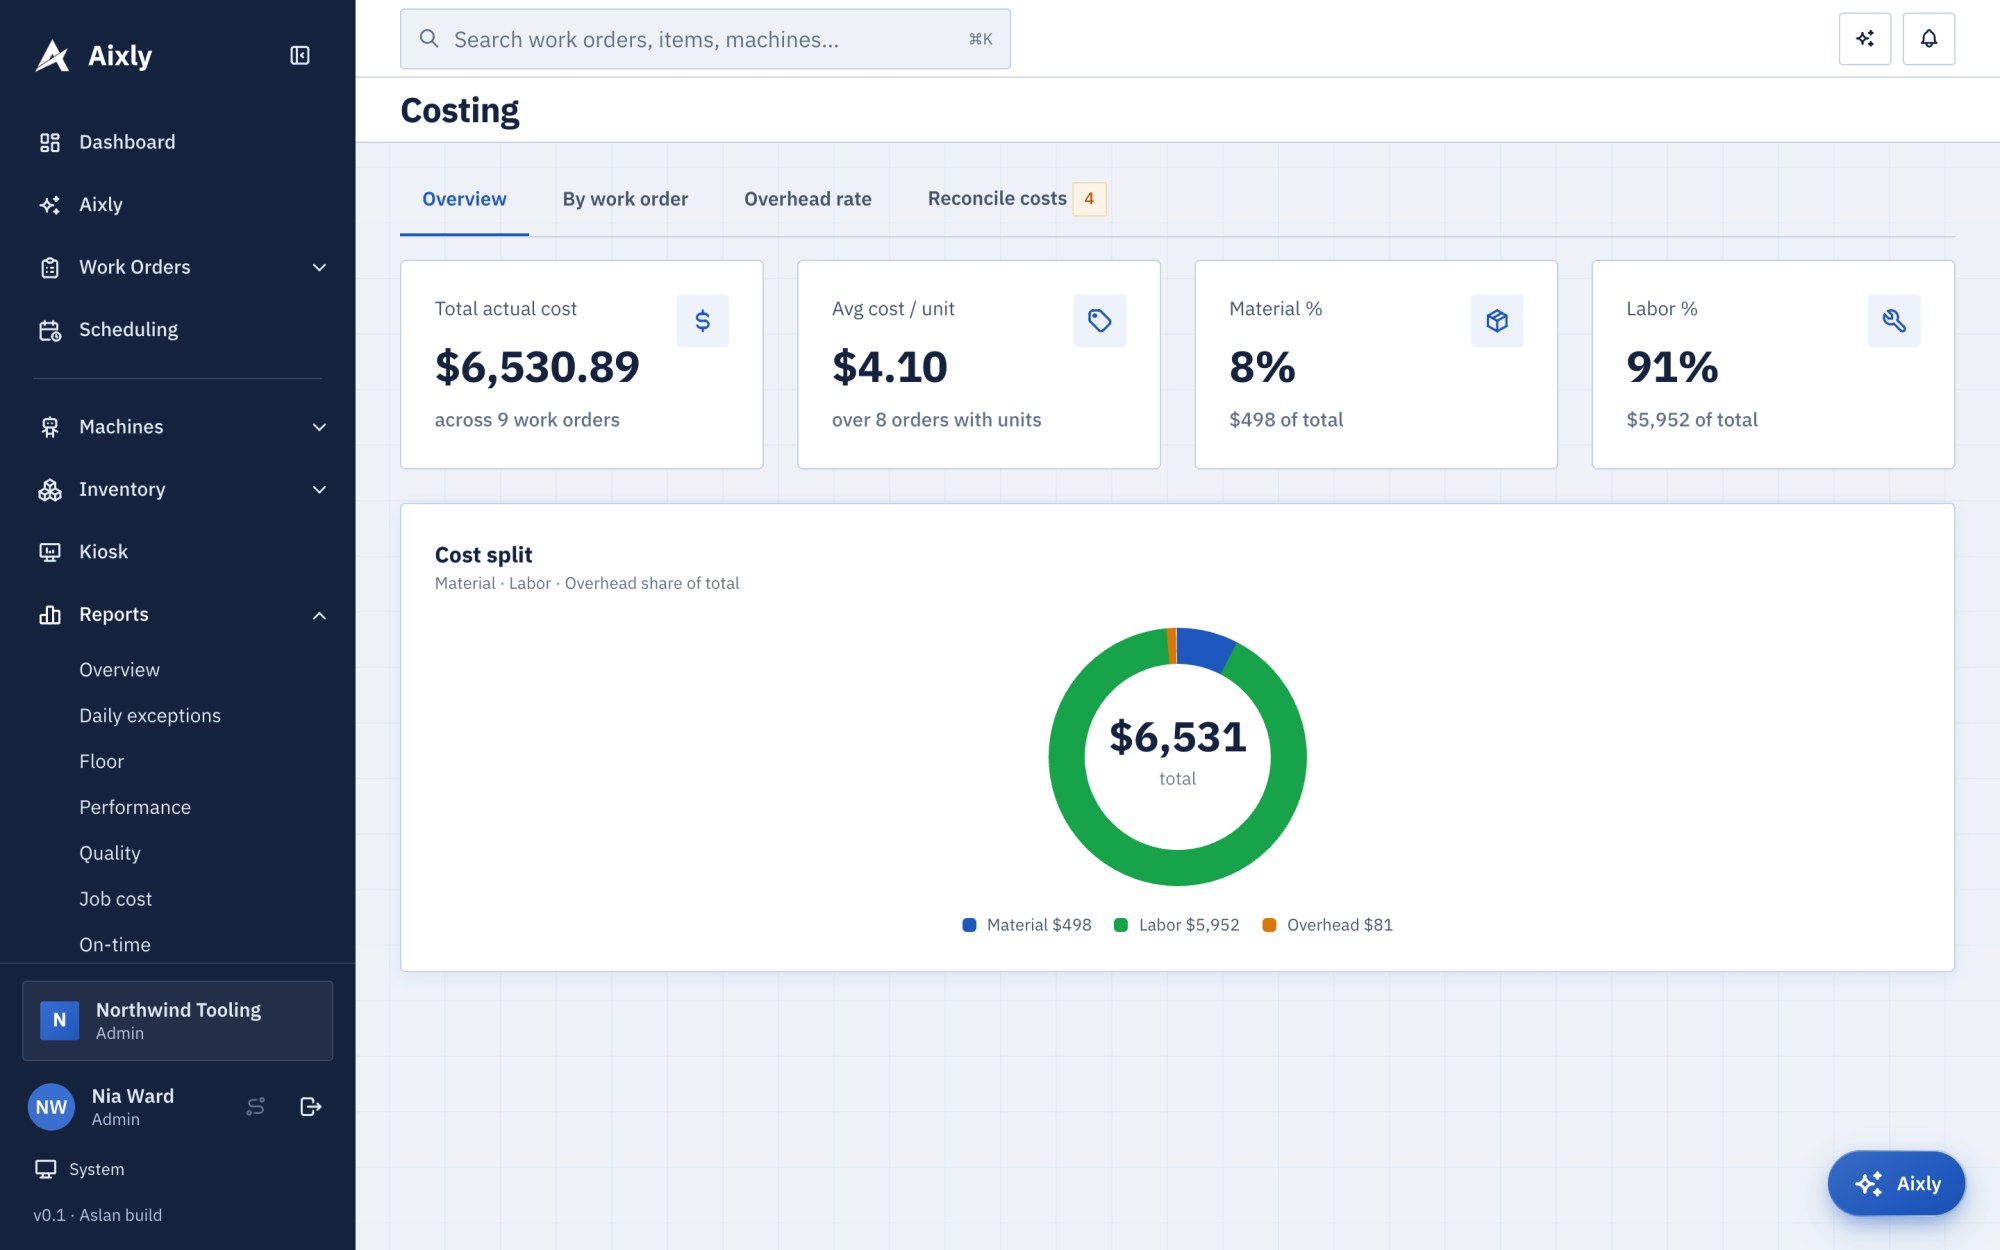Open the Northwind Tooling workspace switcher

[x=178, y=1020]
